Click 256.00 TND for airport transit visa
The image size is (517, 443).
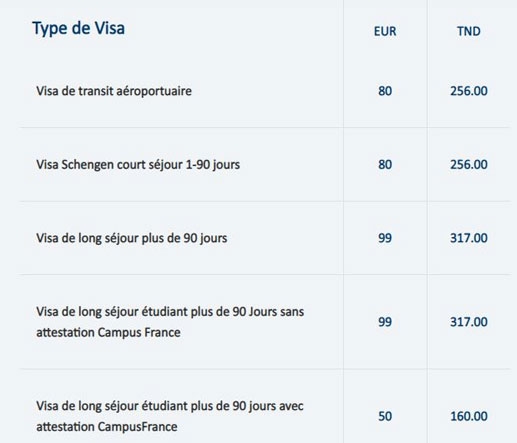pyautogui.click(x=469, y=91)
